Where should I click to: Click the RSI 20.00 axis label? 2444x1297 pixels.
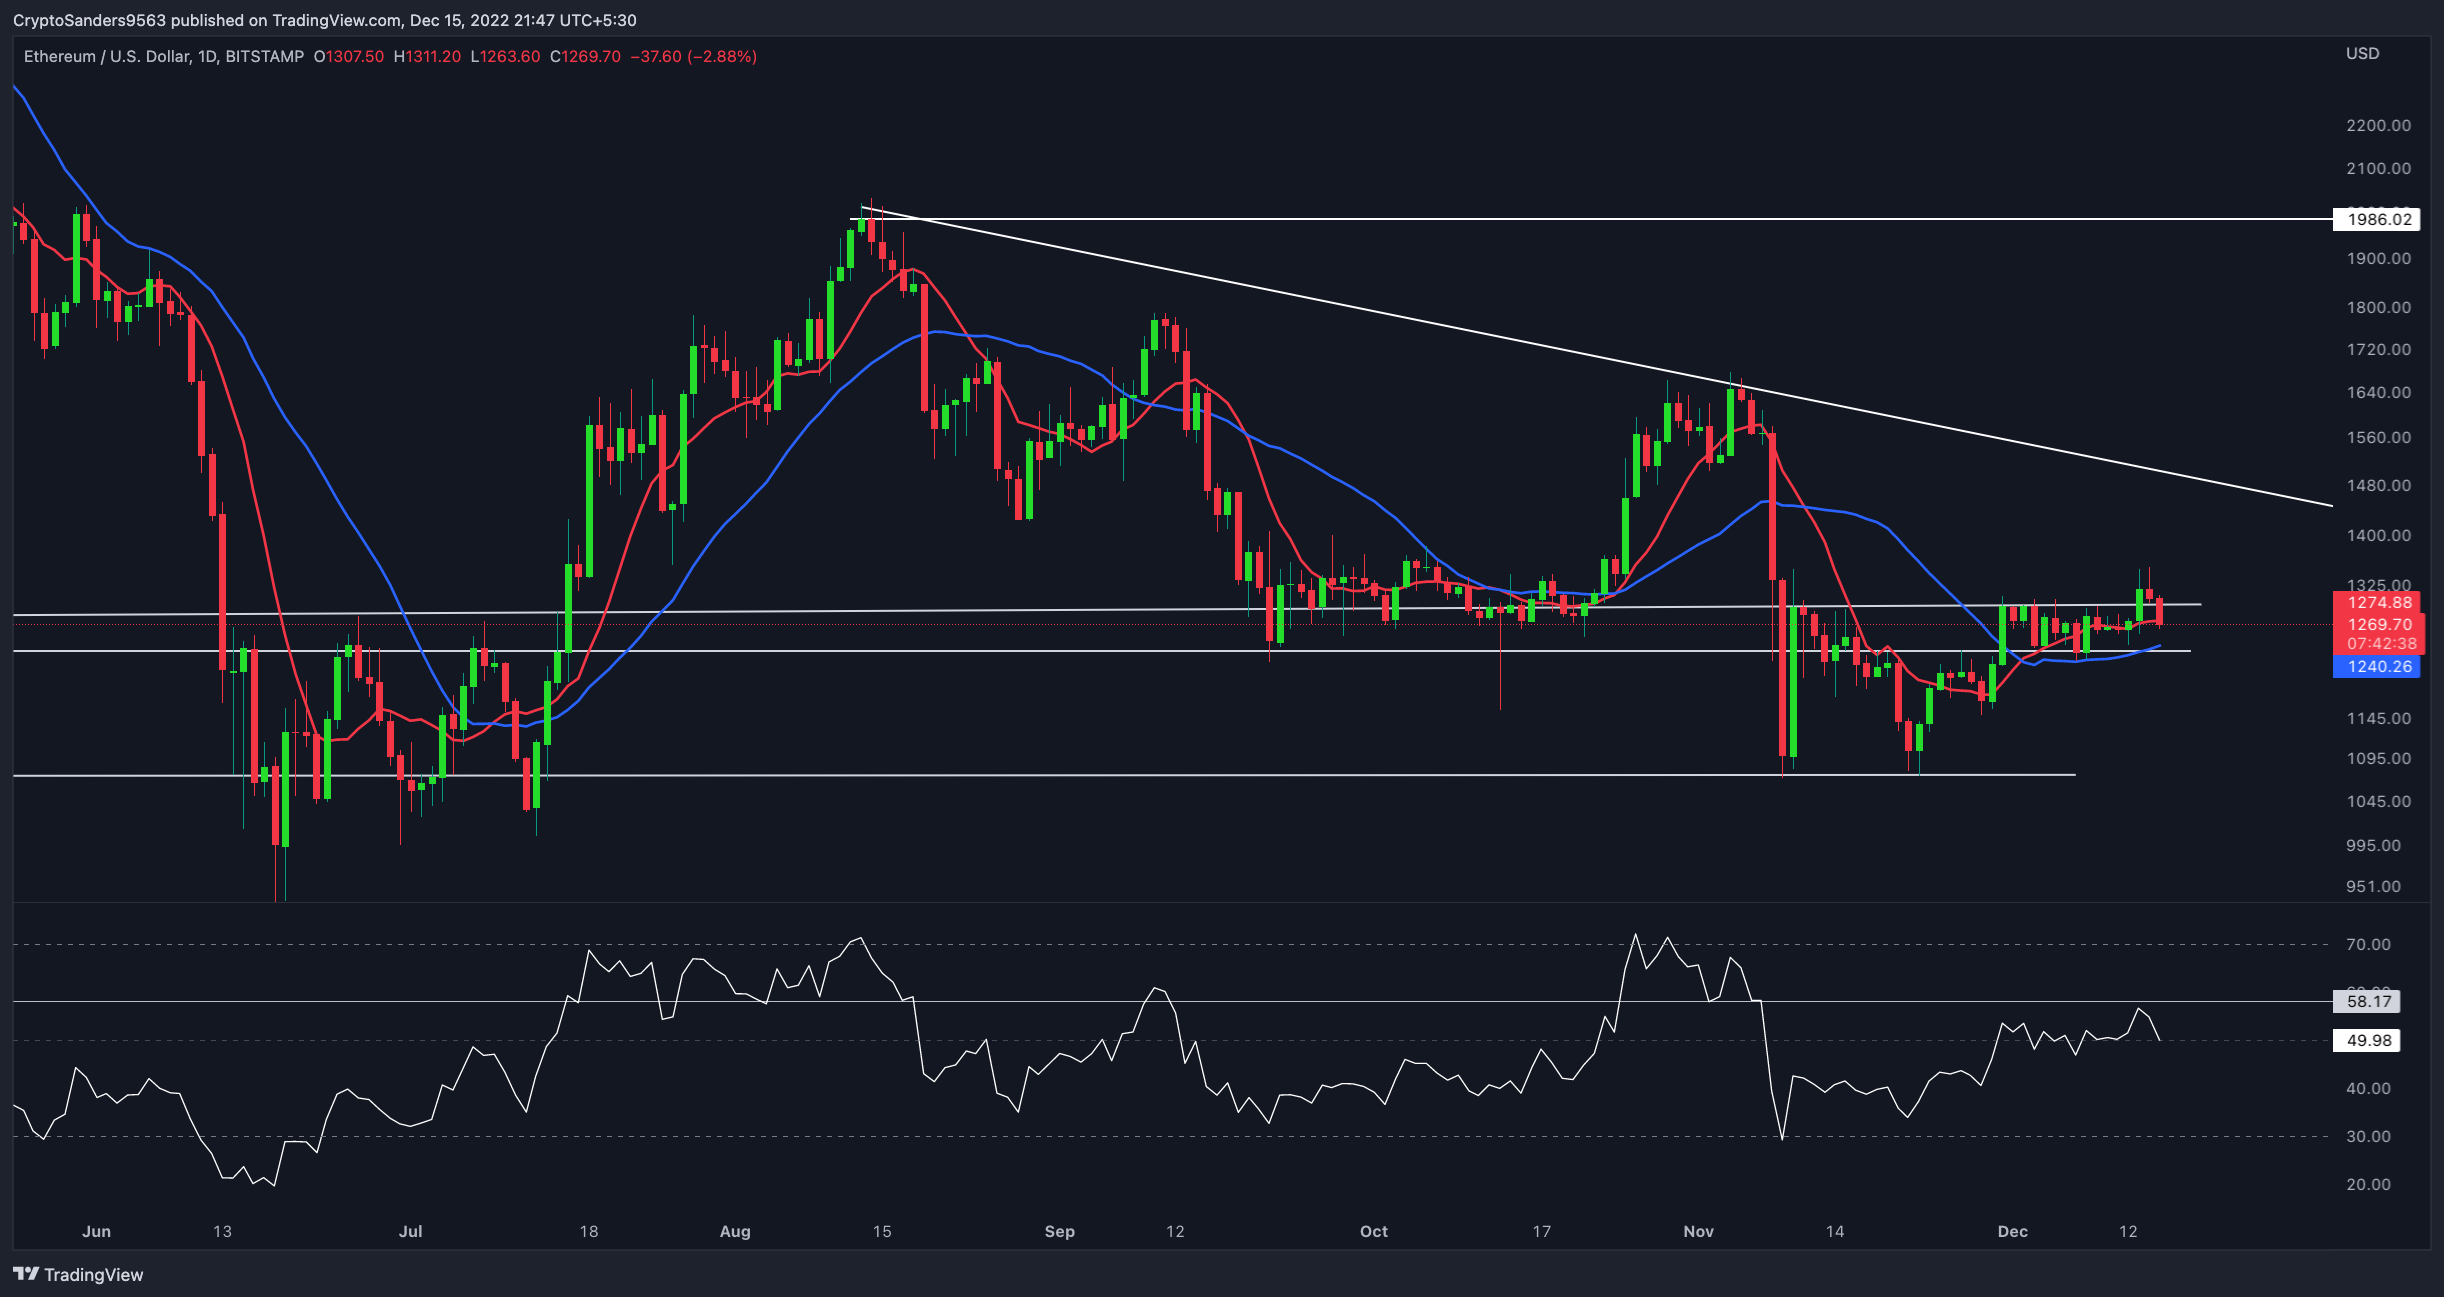(2368, 1184)
